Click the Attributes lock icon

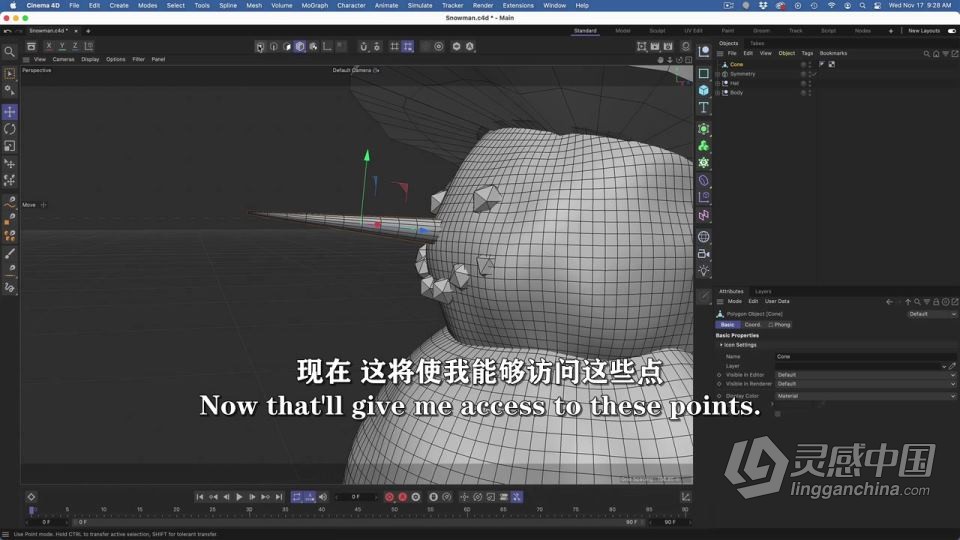click(x=936, y=302)
